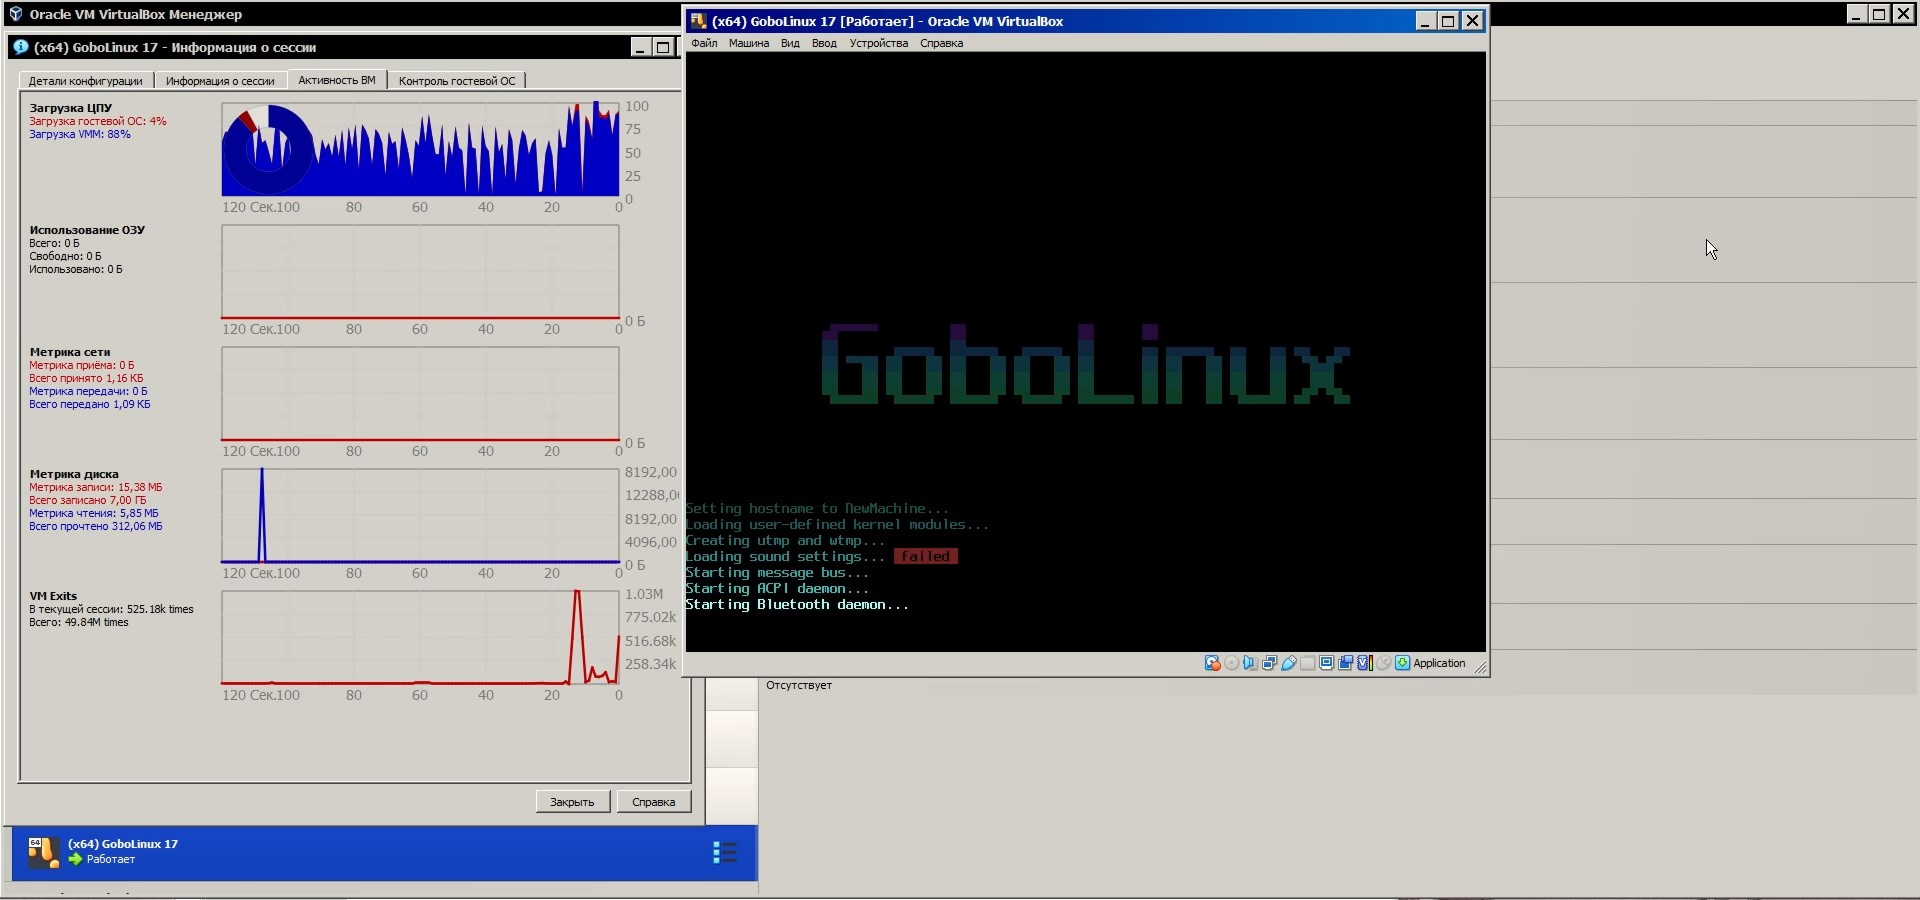Open the machine tools list icon for GoboLinux
Viewport: 1920px width, 900px height.
725,852
